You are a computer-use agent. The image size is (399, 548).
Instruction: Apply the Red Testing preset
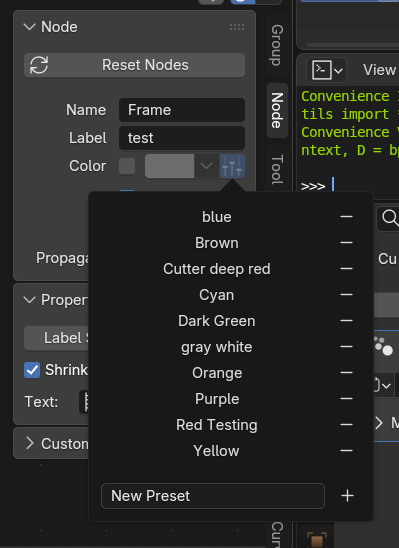click(x=217, y=425)
